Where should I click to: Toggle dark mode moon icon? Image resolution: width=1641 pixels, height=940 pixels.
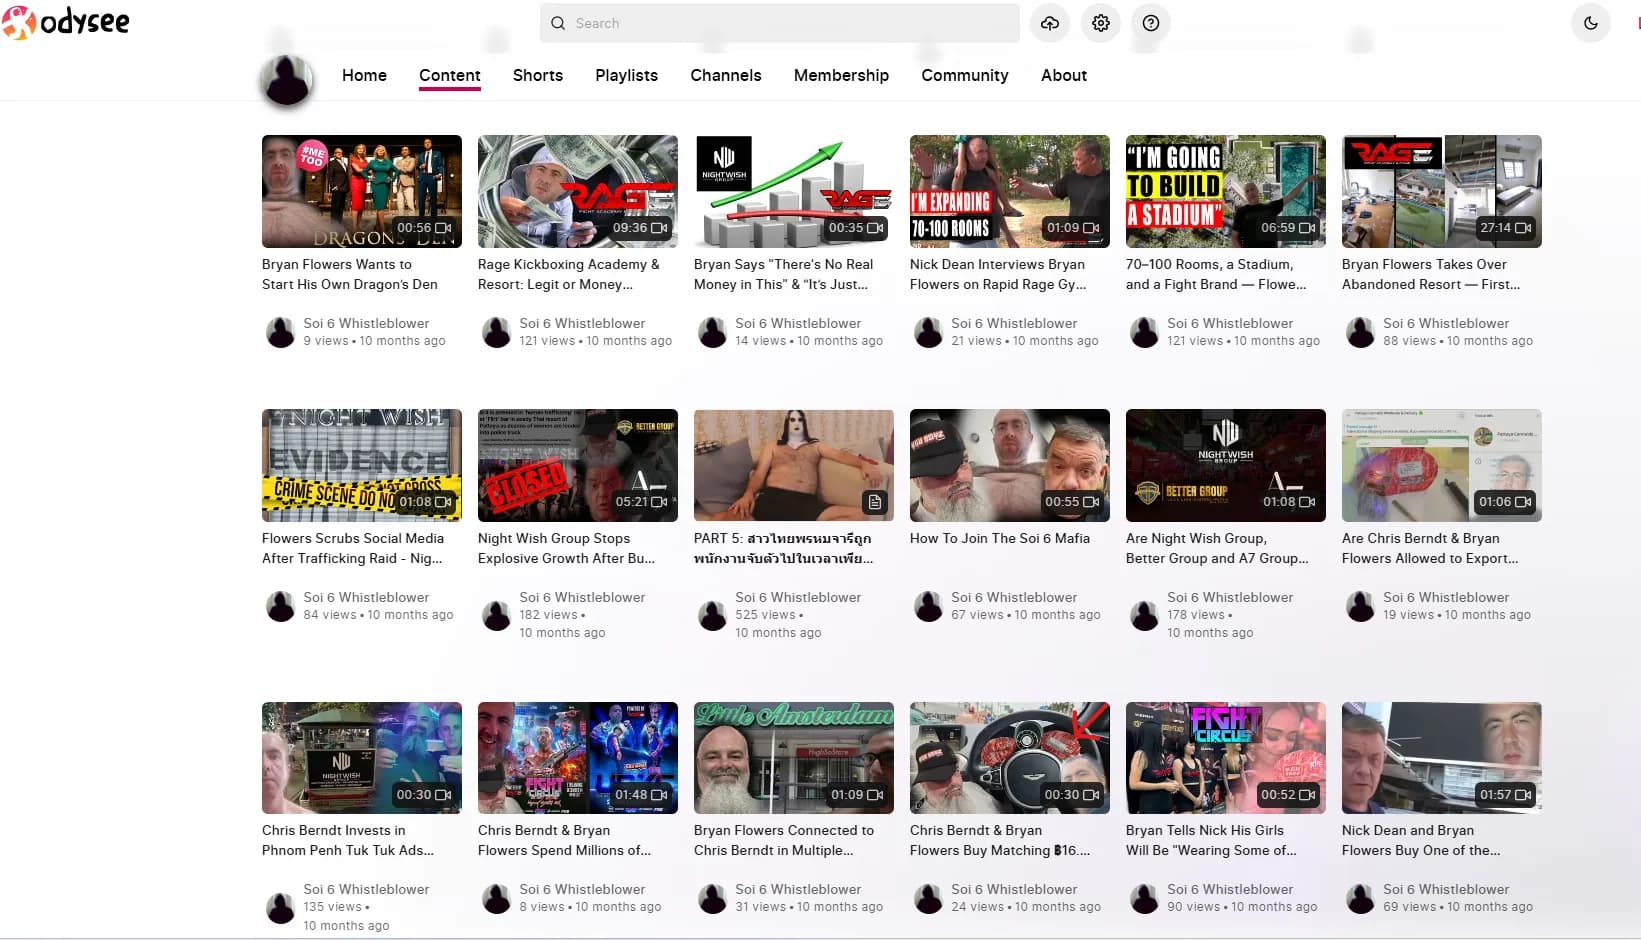point(1591,23)
